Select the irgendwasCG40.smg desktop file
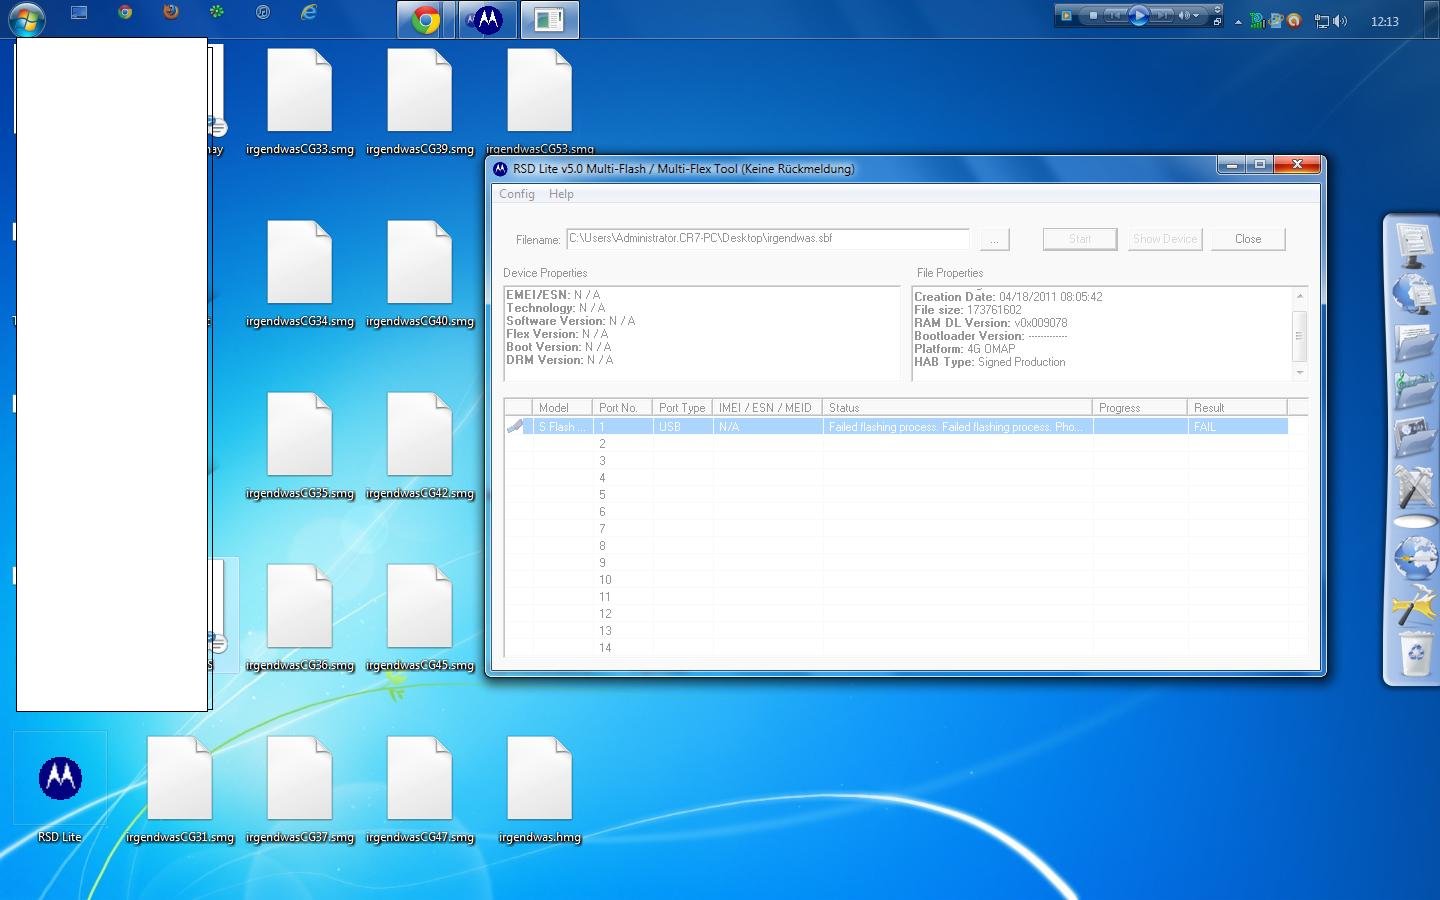The image size is (1440, 900). [420, 276]
